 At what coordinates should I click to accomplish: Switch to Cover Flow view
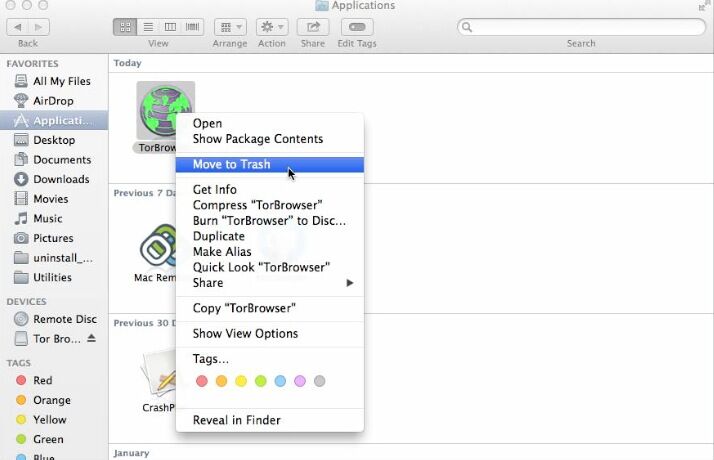[193, 27]
